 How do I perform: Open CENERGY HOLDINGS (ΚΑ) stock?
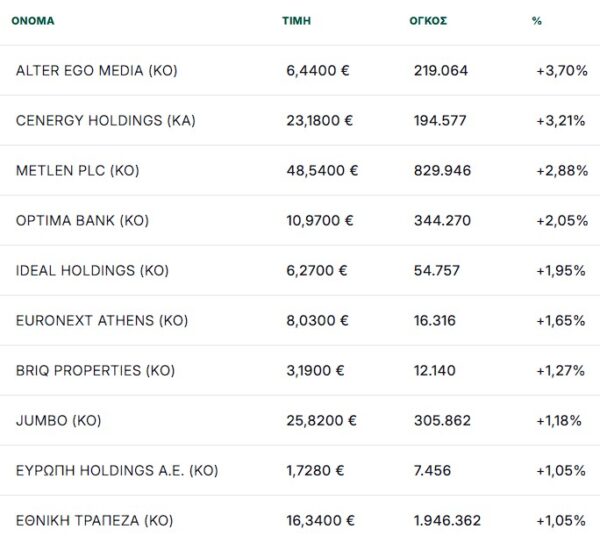pyautogui.click(x=106, y=121)
